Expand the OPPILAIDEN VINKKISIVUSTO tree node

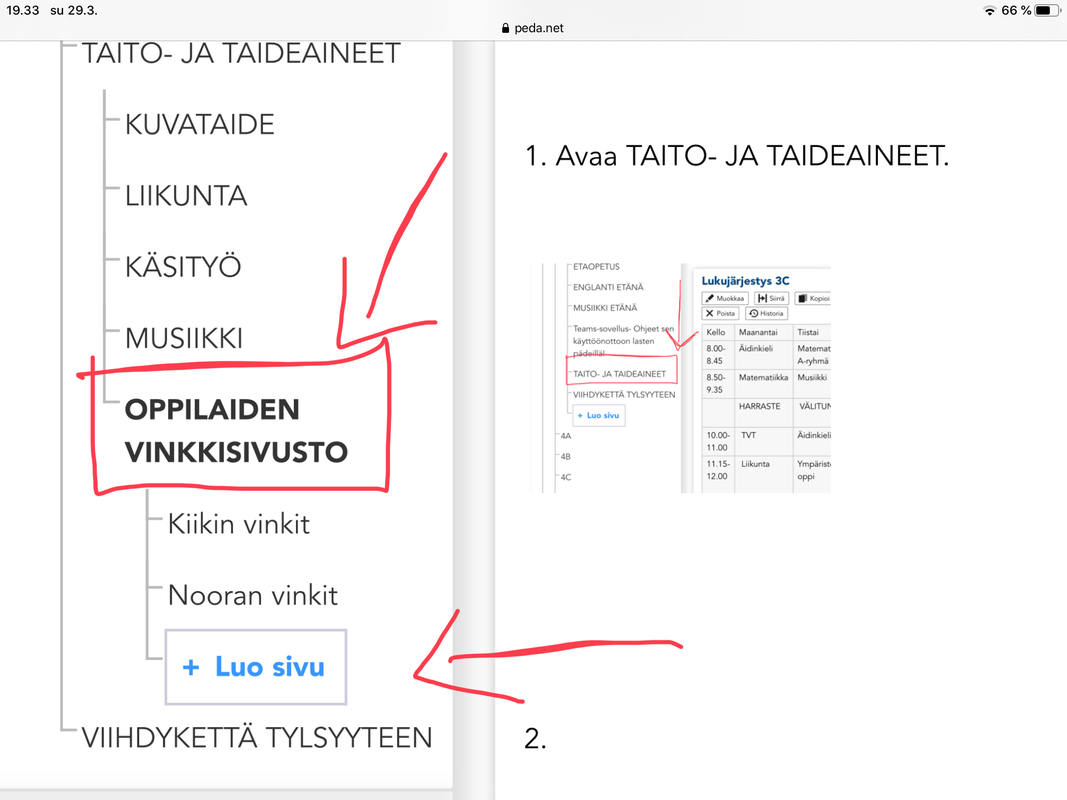point(235,431)
